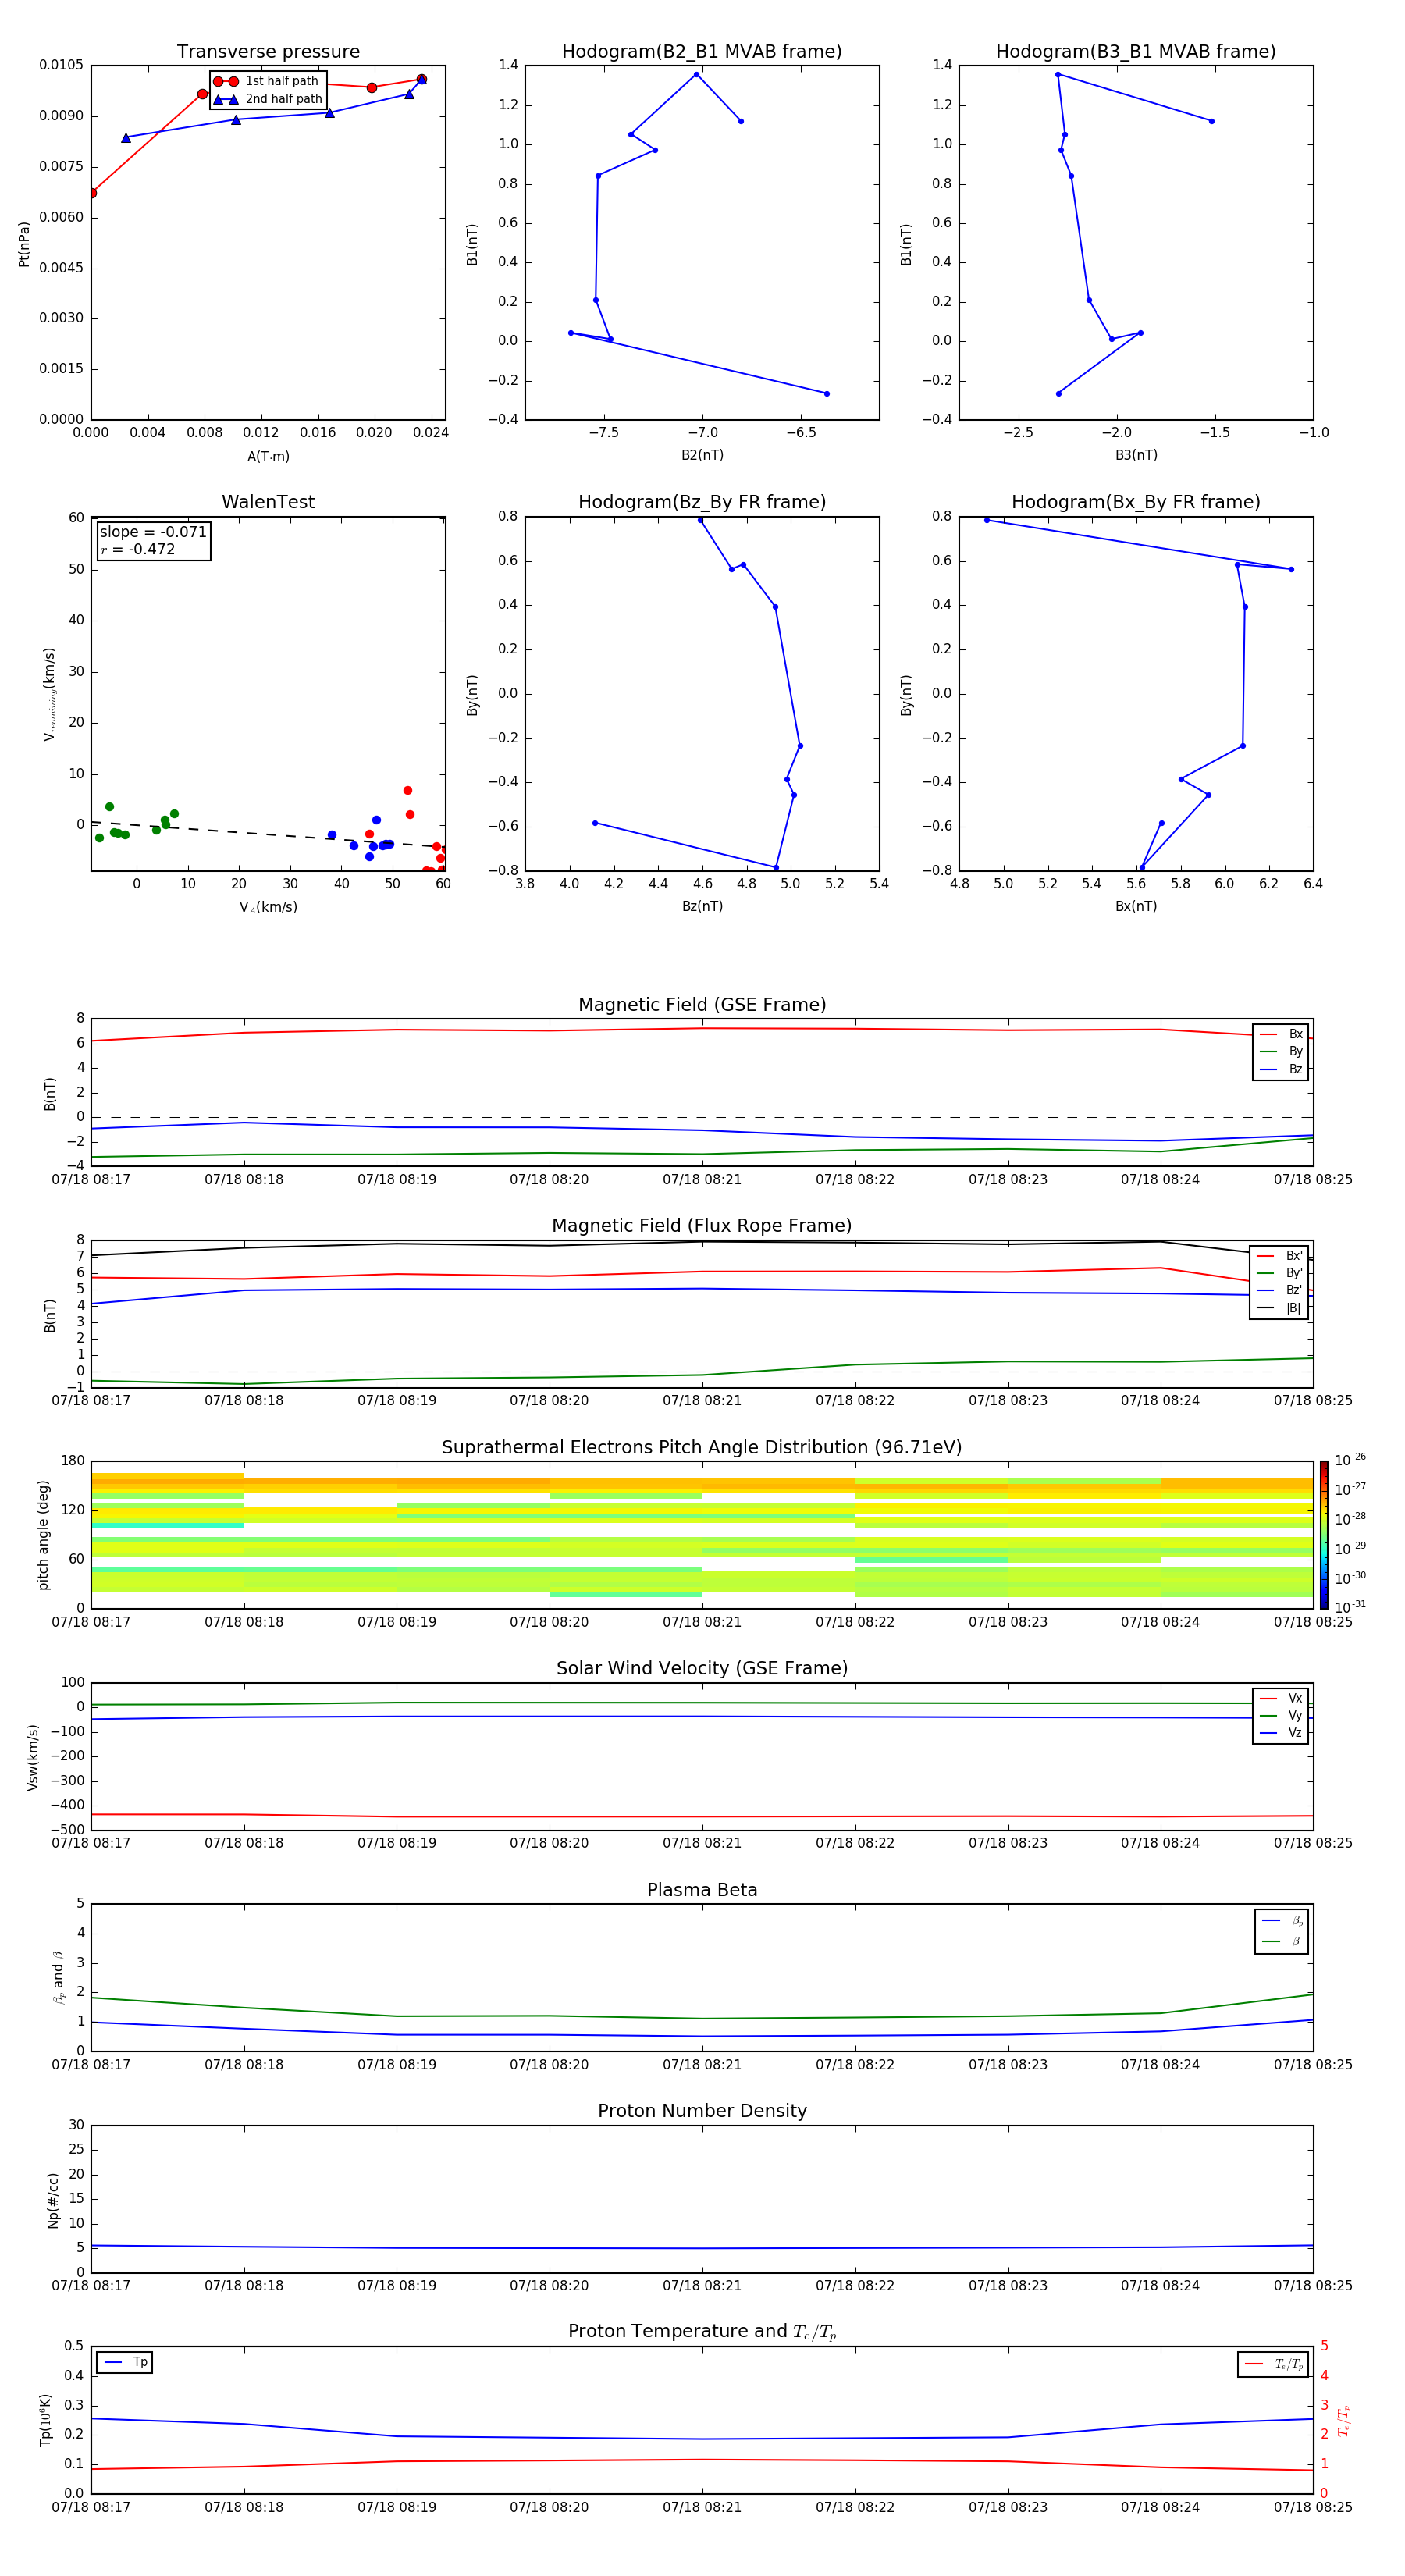
Task: Click the Te/Tp legend box
Action: (1272, 2364)
